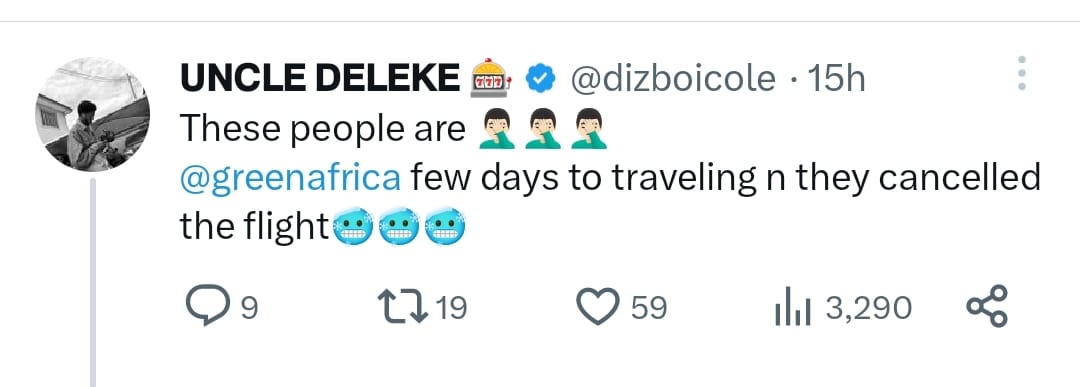The height and width of the screenshot is (387, 1080).
Task: Click the slot machine emoji beside the name
Action: (490, 78)
